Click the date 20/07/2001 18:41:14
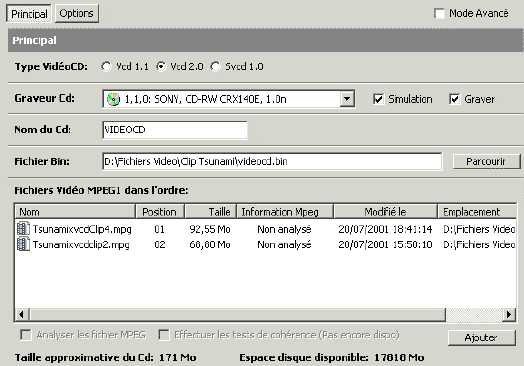The height and width of the screenshot is (366, 524). click(x=385, y=229)
